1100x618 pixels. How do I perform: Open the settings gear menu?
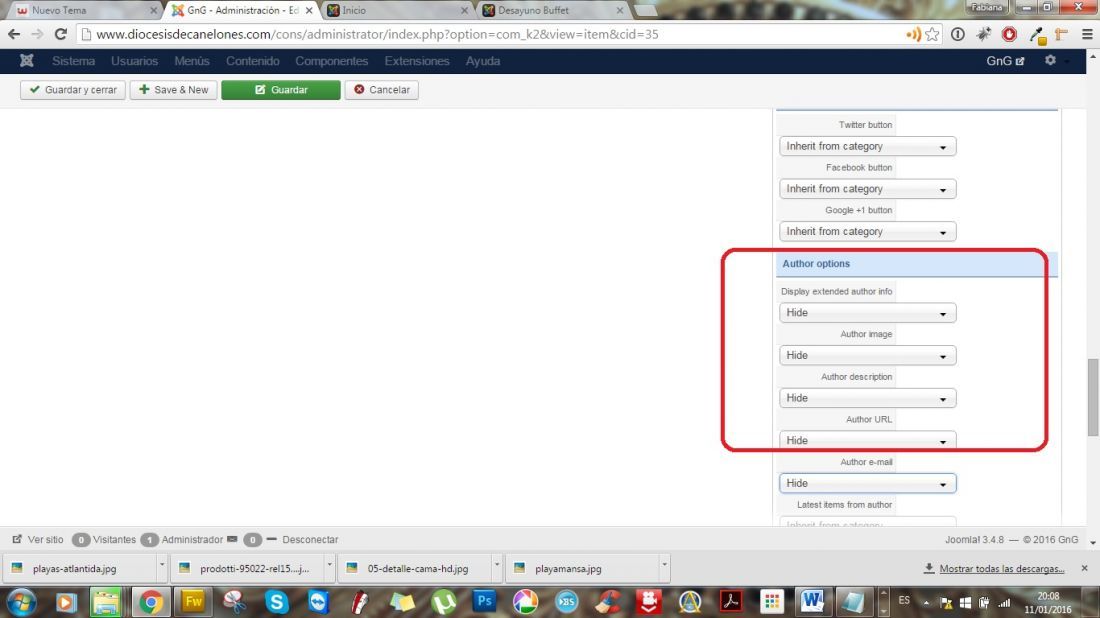click(1050, 60)
